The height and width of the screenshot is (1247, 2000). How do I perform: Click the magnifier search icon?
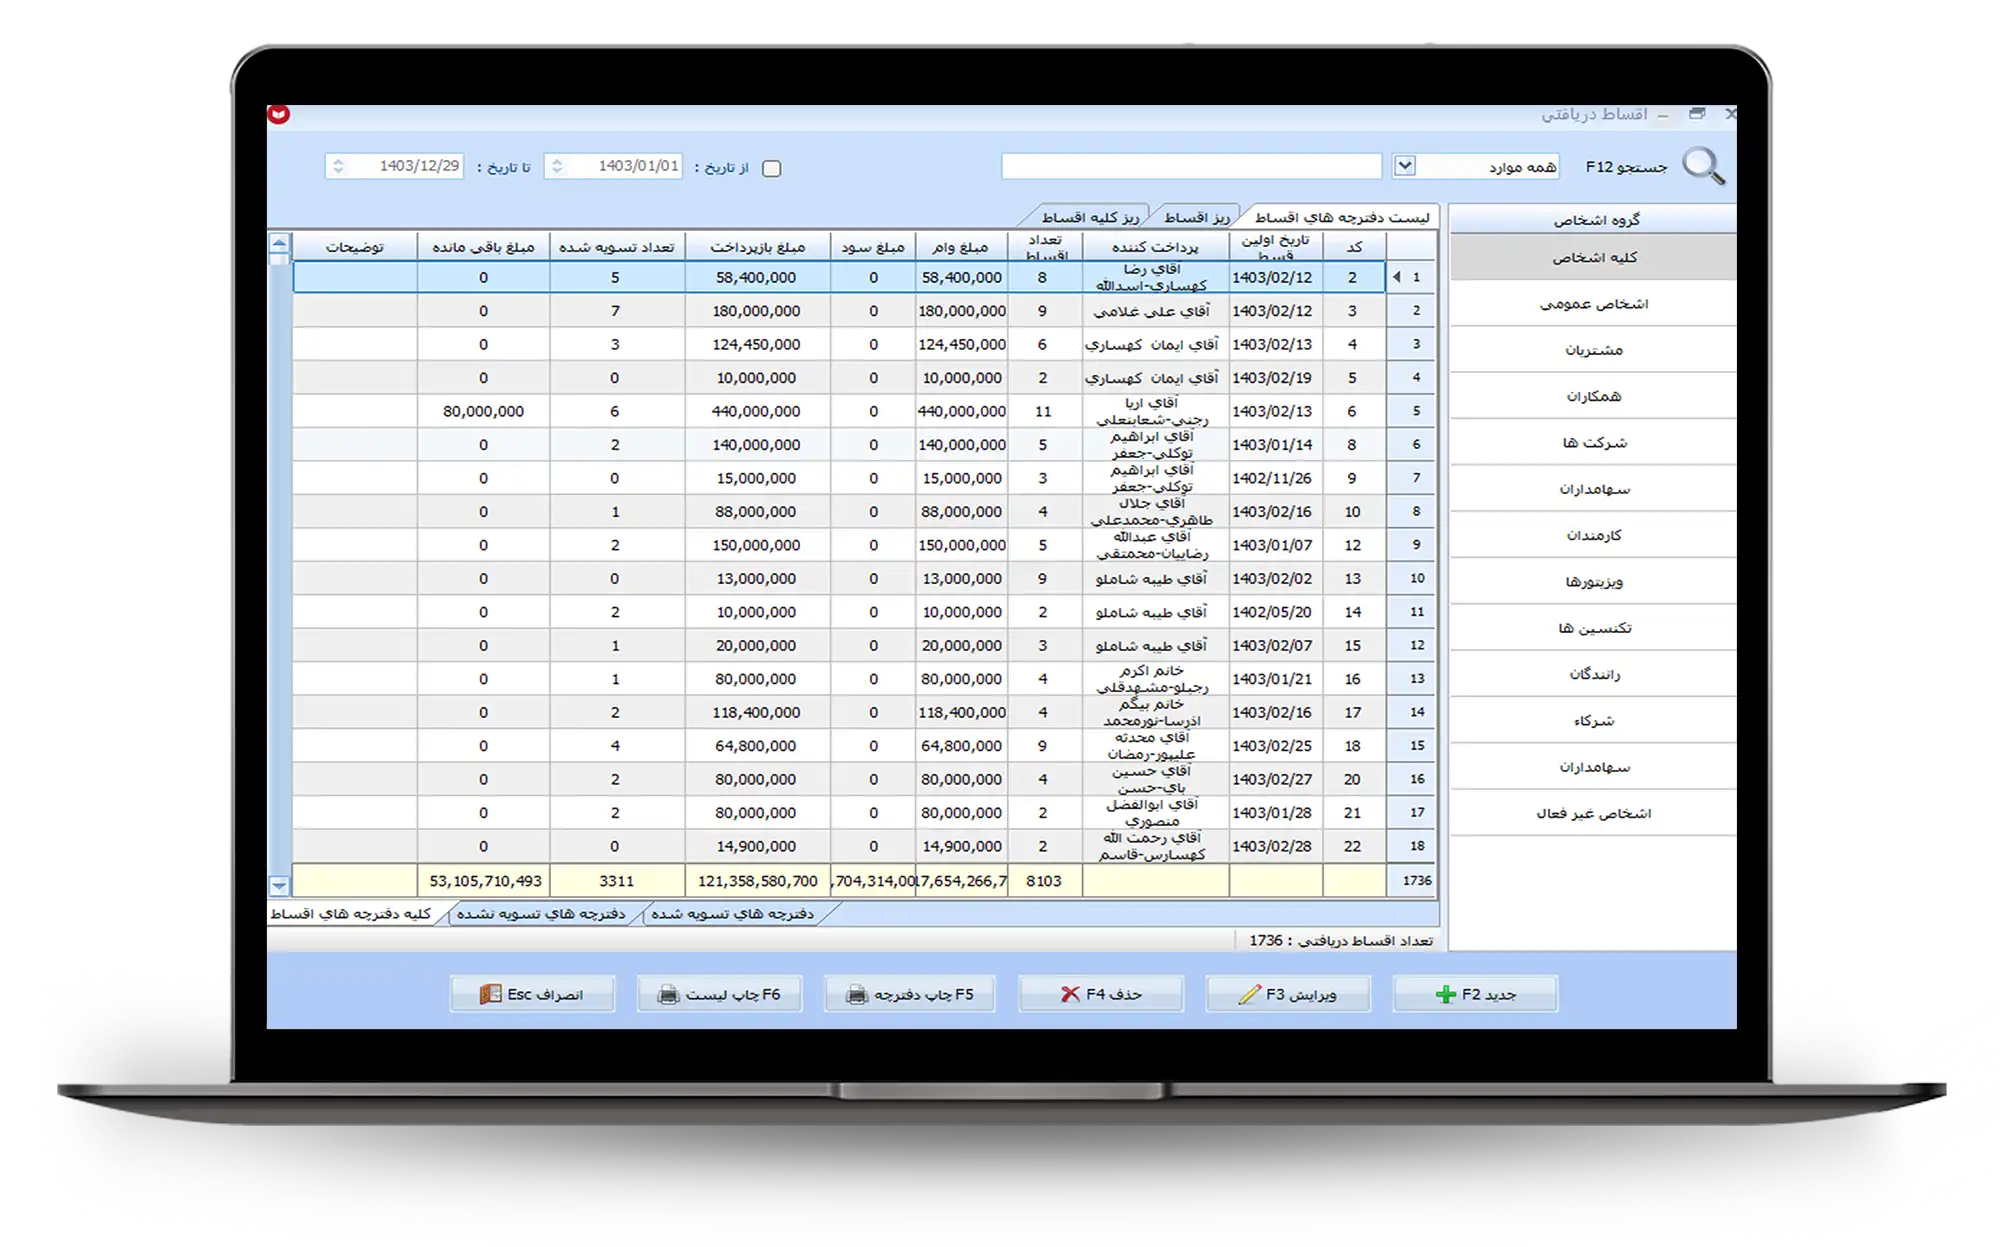pos(1703,166)
